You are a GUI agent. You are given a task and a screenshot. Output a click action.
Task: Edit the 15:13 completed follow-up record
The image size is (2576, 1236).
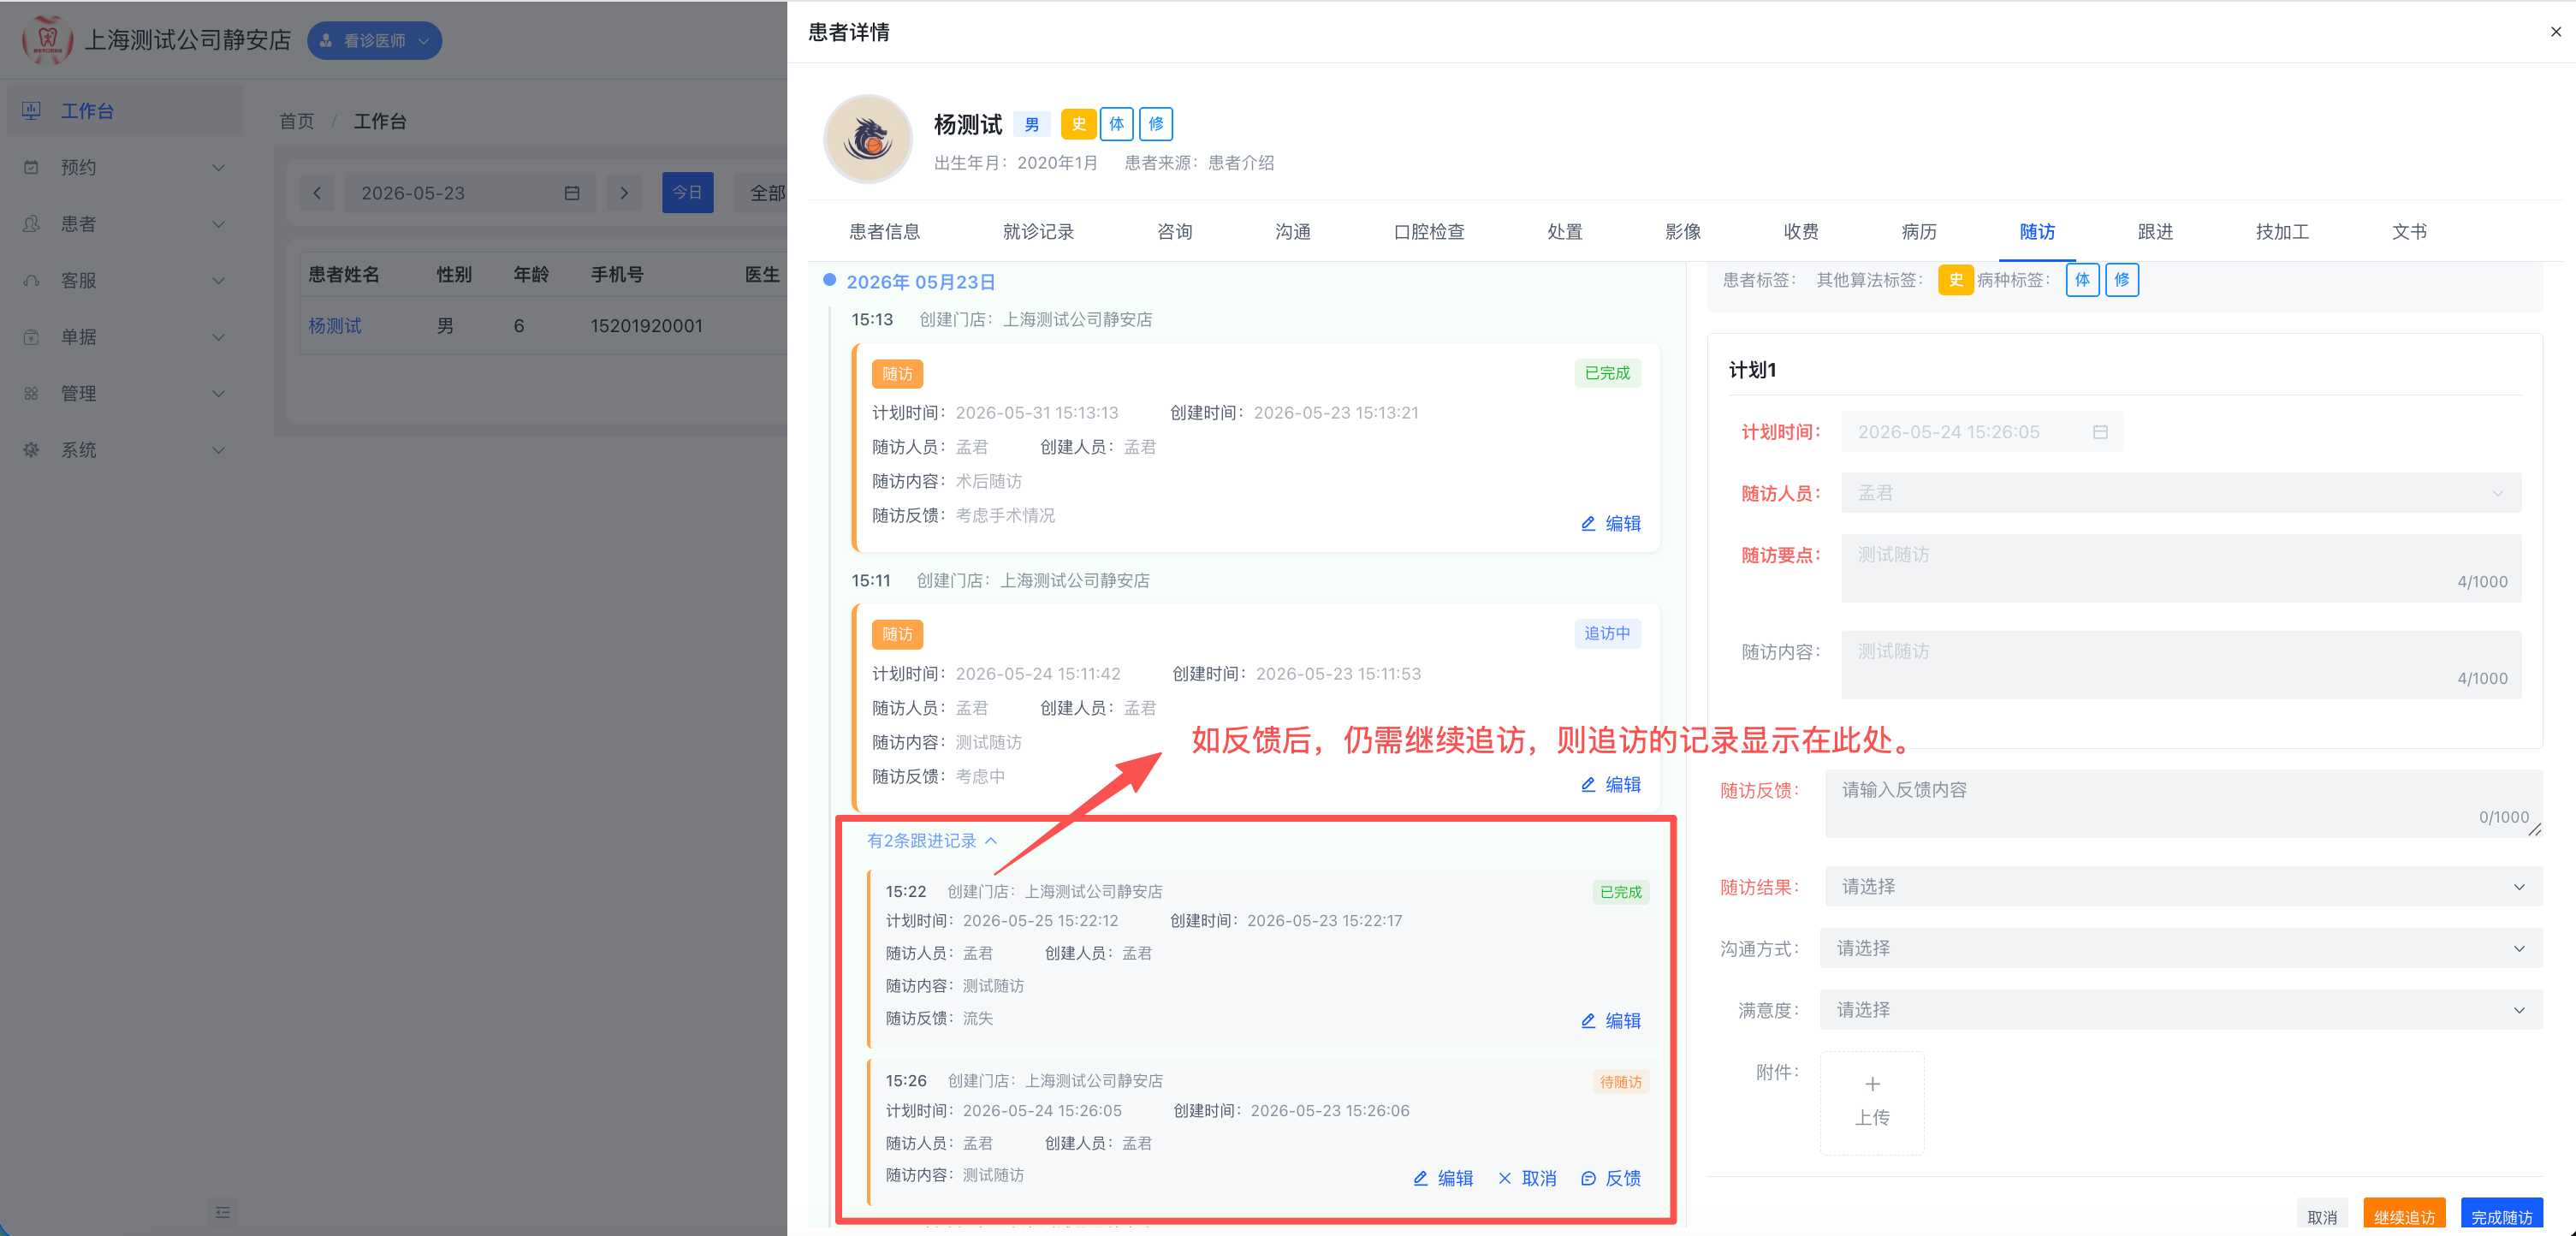(1610, 524)
